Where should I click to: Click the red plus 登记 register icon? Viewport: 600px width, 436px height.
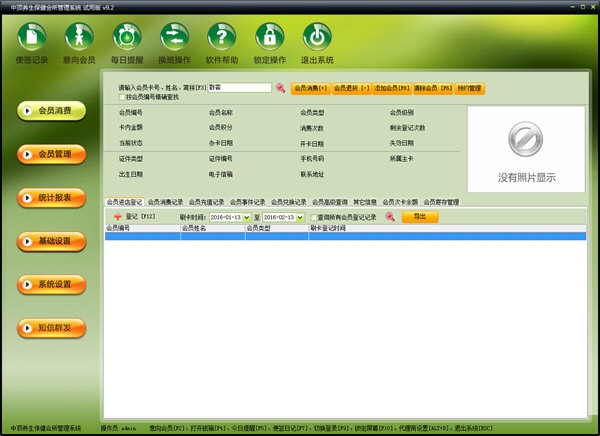(x=117, y=217)
